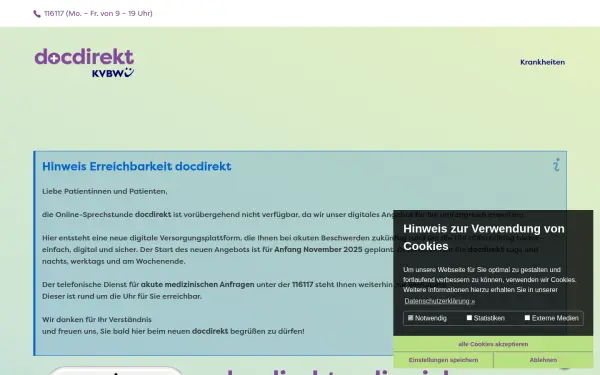
Task: Click Einstellungen speichern button
Action: click(443, 360)
